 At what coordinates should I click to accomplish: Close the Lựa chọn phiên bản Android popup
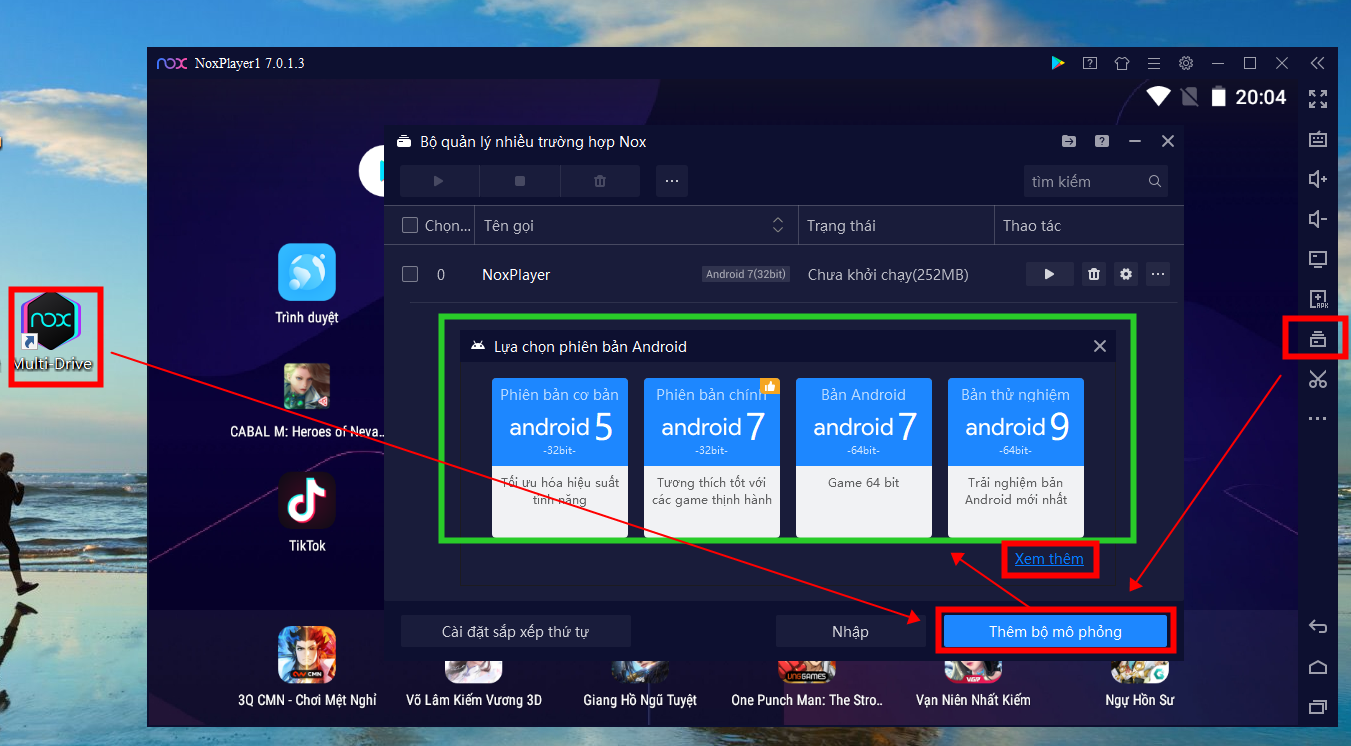[1100, 346]
